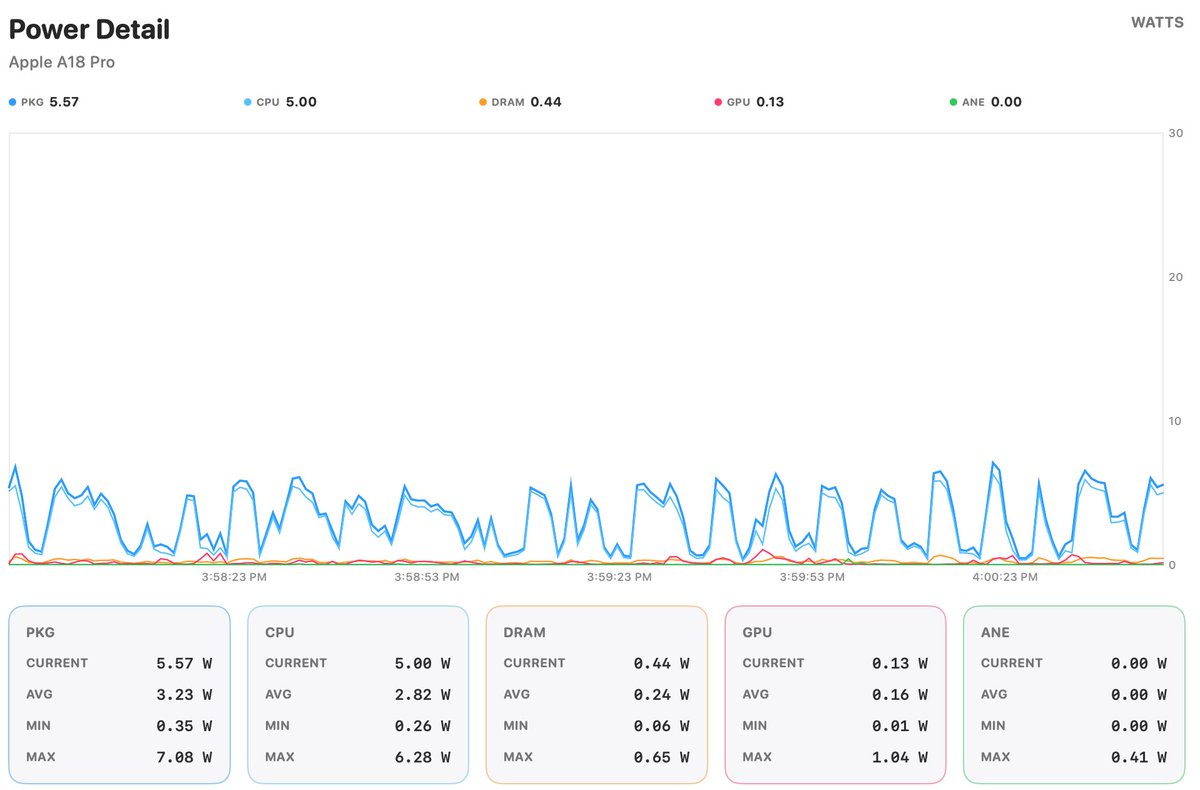Click ANE card MAX value 0.41 W
Image resolution: width=1200 pixels, height=790 pixels.
click(1139, 757)
